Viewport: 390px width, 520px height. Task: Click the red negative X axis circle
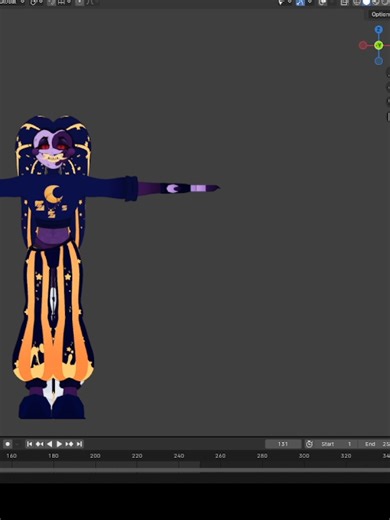click(x=363, y=45)
